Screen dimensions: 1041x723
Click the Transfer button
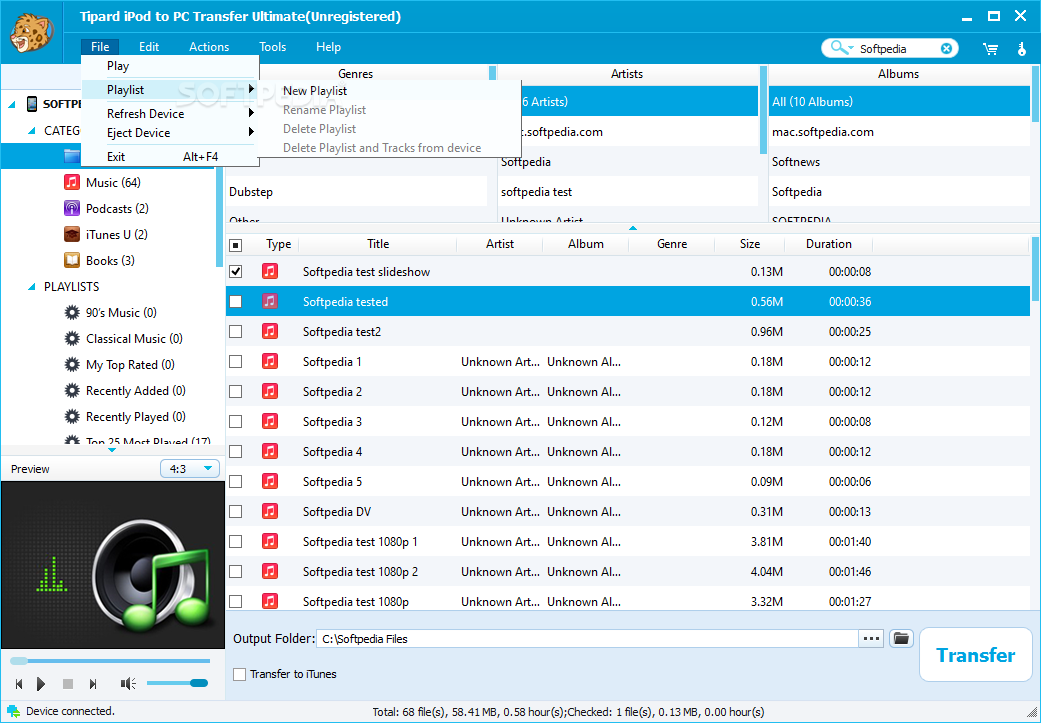pos(975,655)
